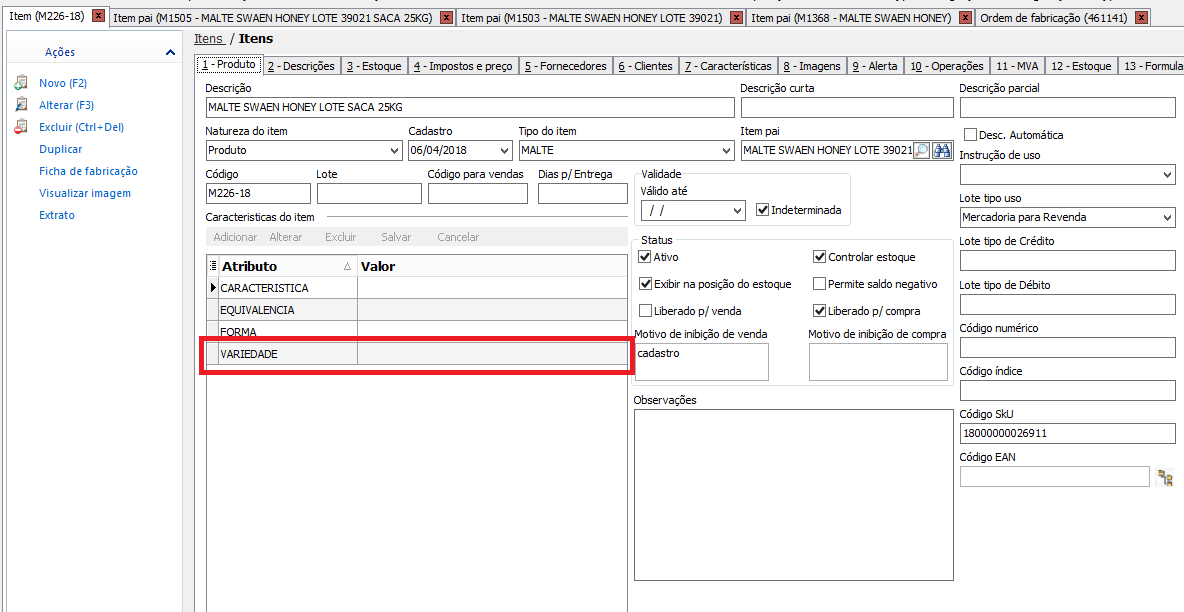The height and width of the screenshot is (612, 1184).
Task: Open the 11 - MVA tab
Action: pyautogui.click(x=1016, y=66)
